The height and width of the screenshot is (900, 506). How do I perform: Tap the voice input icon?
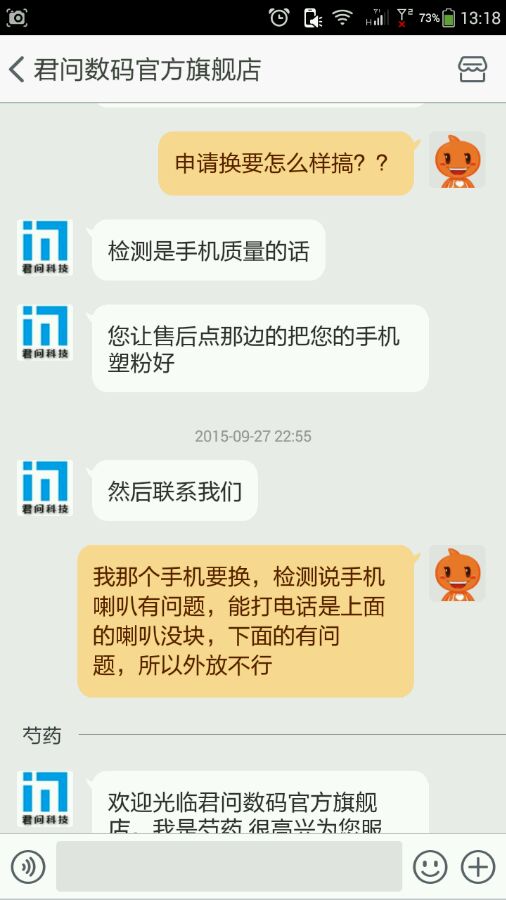tap(28, 866)
